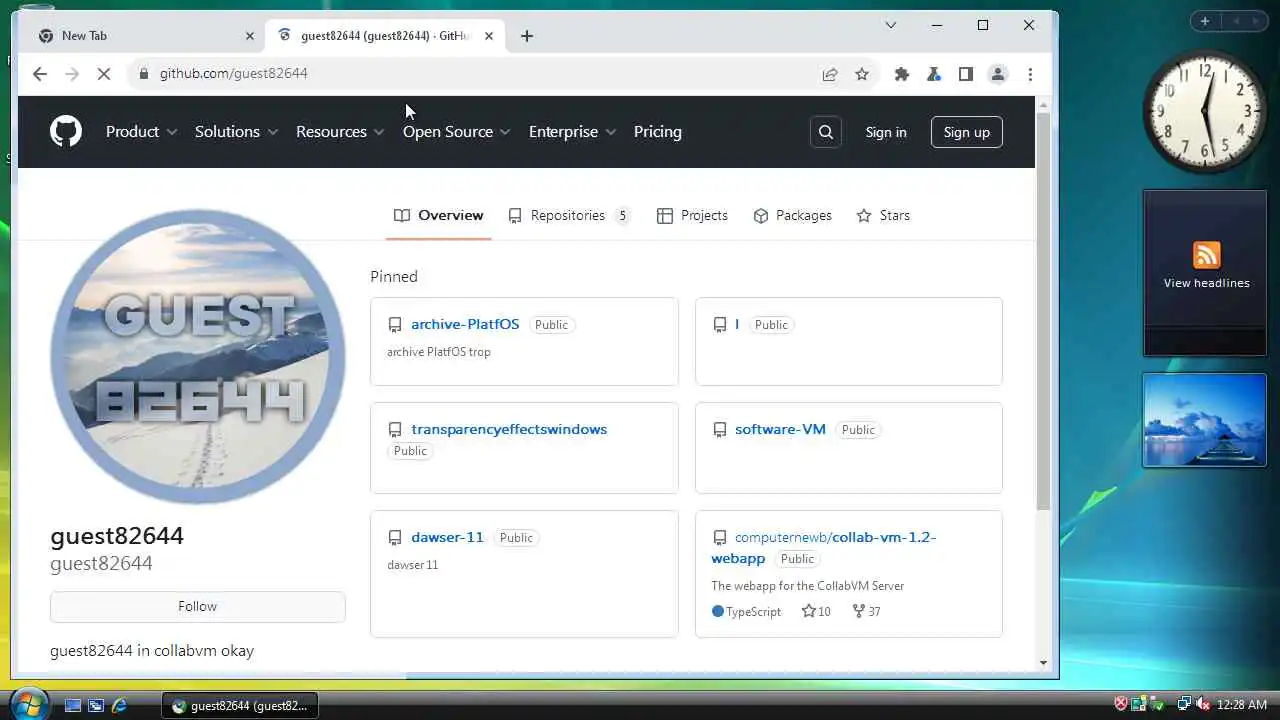Open a new tab with the plus button
This screenshot has height=720, width=1280.
527,36
